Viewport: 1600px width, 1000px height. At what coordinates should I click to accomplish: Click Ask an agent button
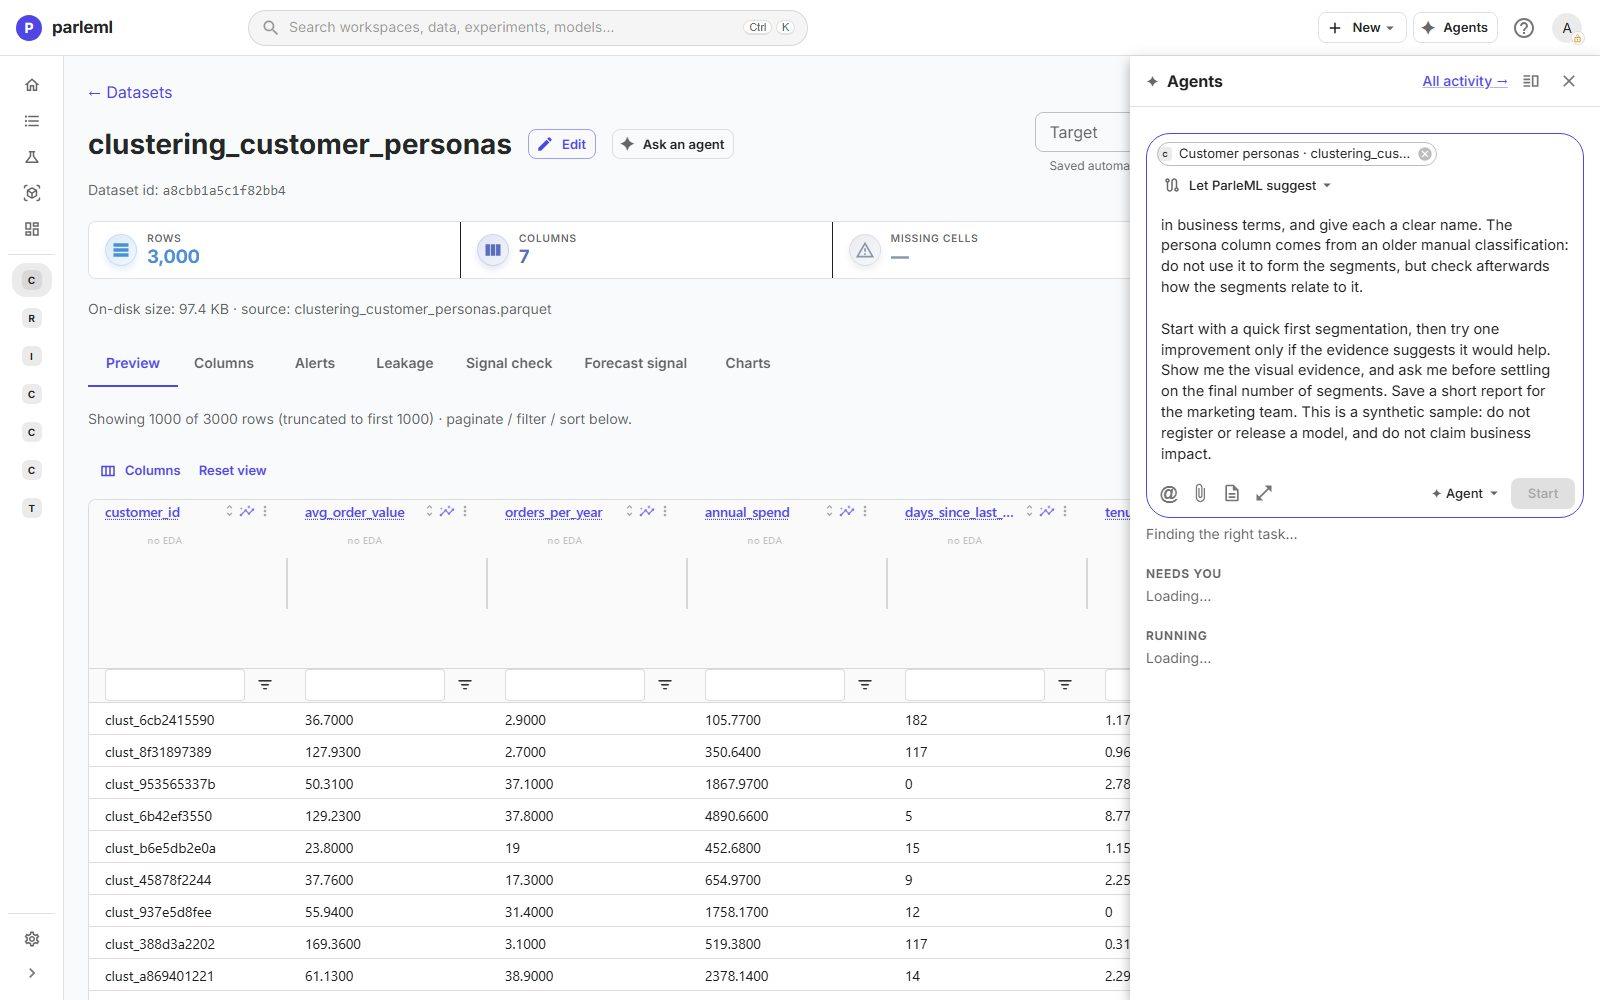tap(673, 144)
